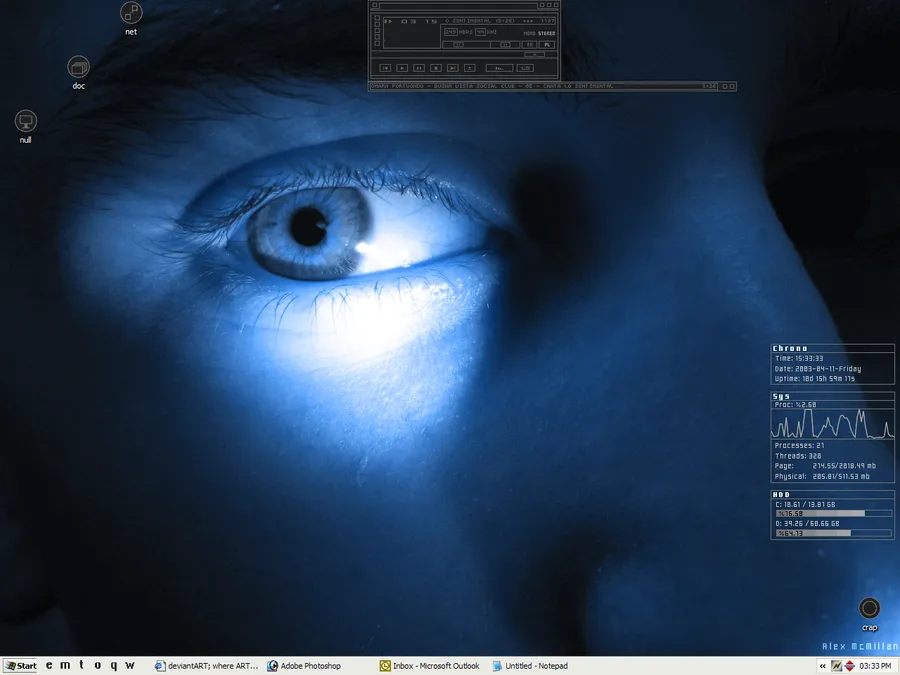Pause playback in the Winamp player
This screenshot has height=675, width=900.
419,68
